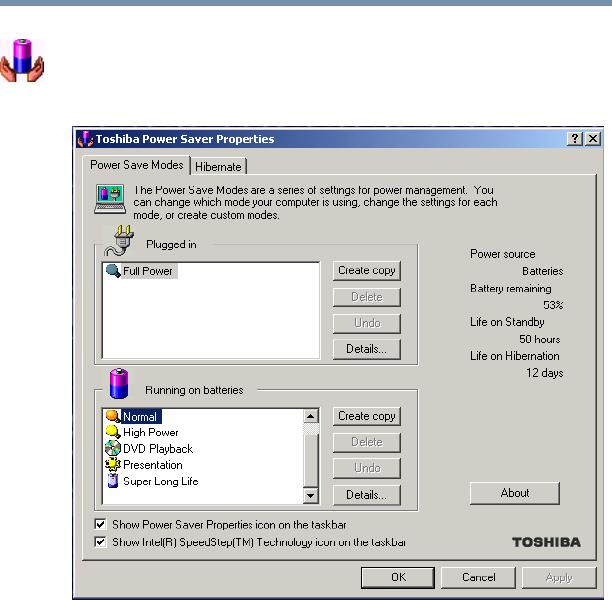The height and width of the screenshot is (600, 612).
Task: Switch to the Hibernate tab
Action: pos(218,167)
